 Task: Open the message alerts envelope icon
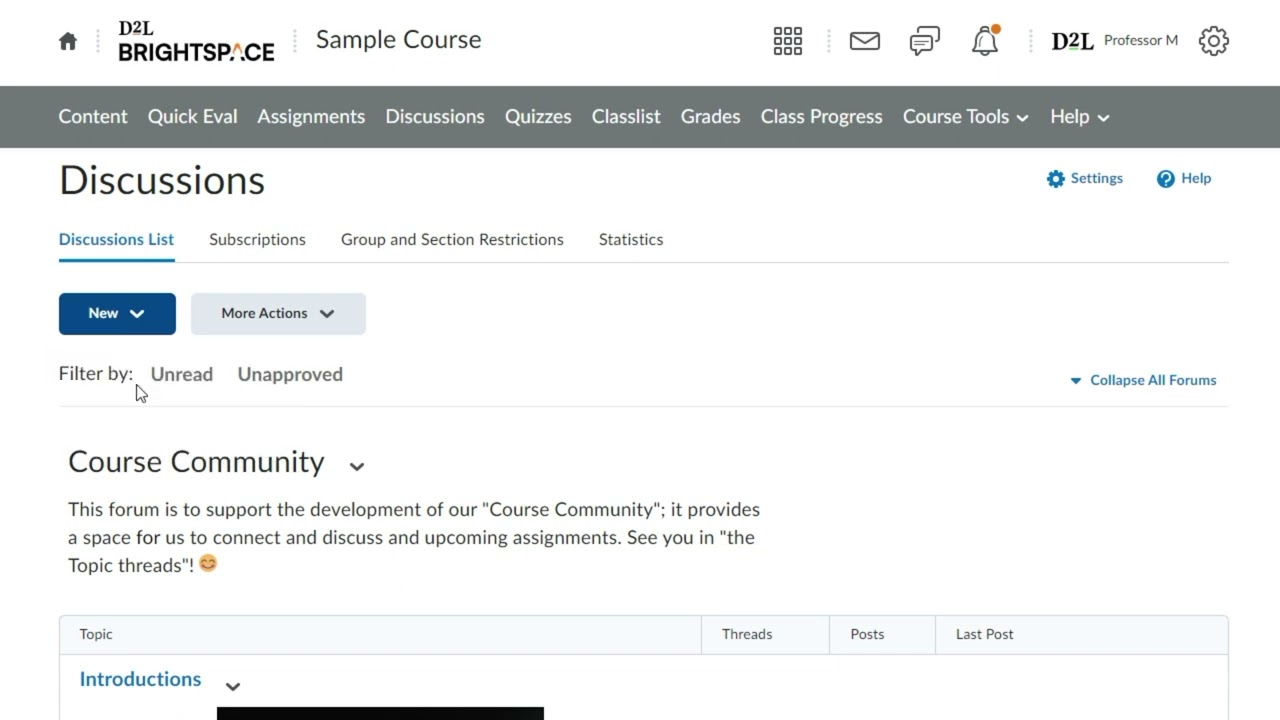[x=865, y=41]
